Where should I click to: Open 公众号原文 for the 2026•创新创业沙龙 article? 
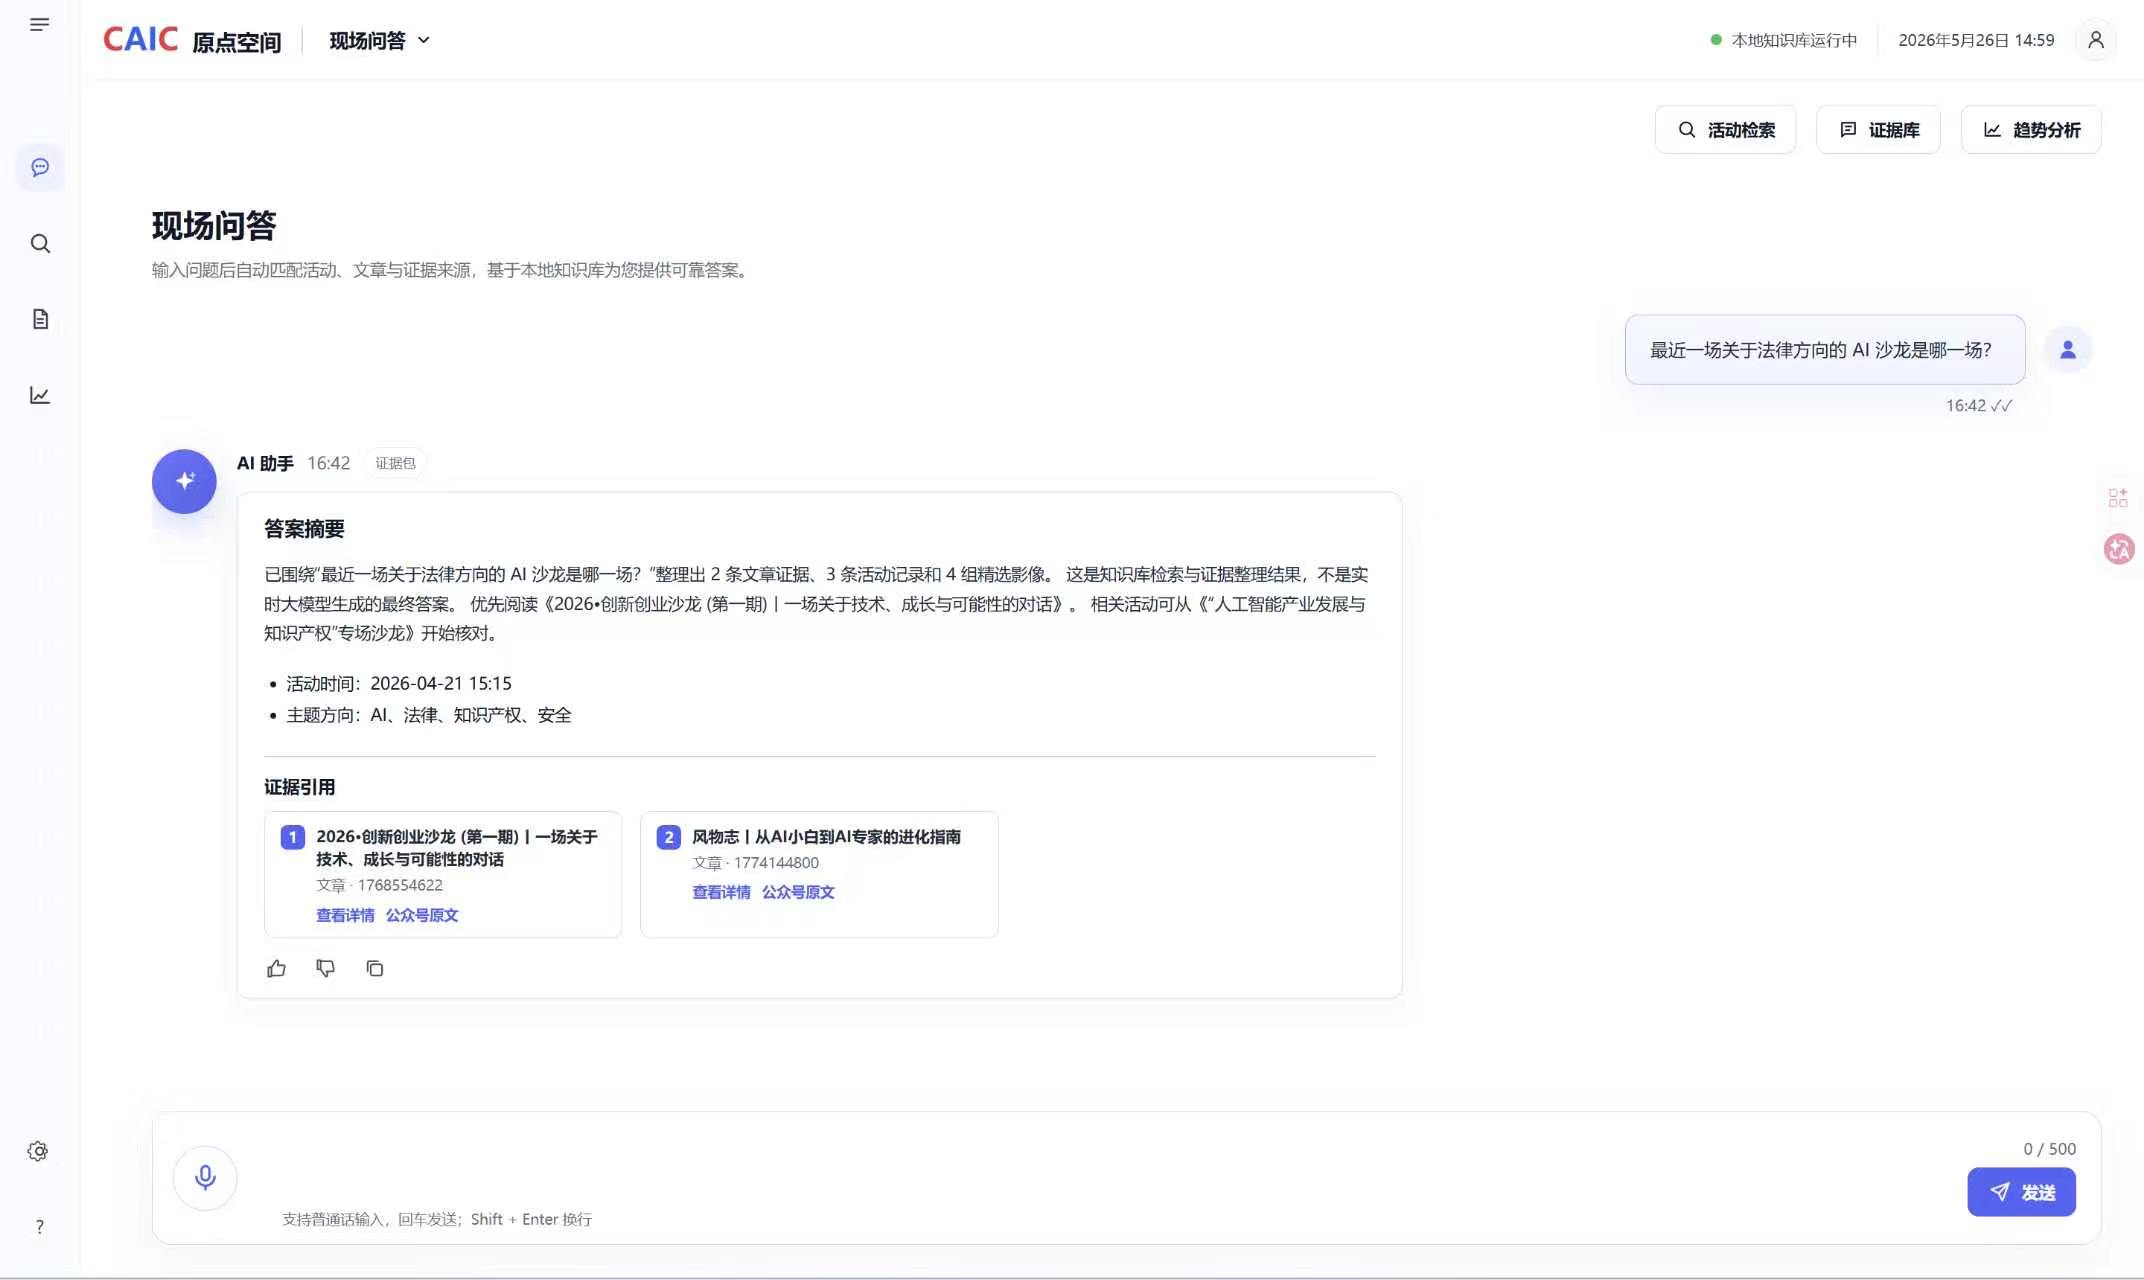422,915
